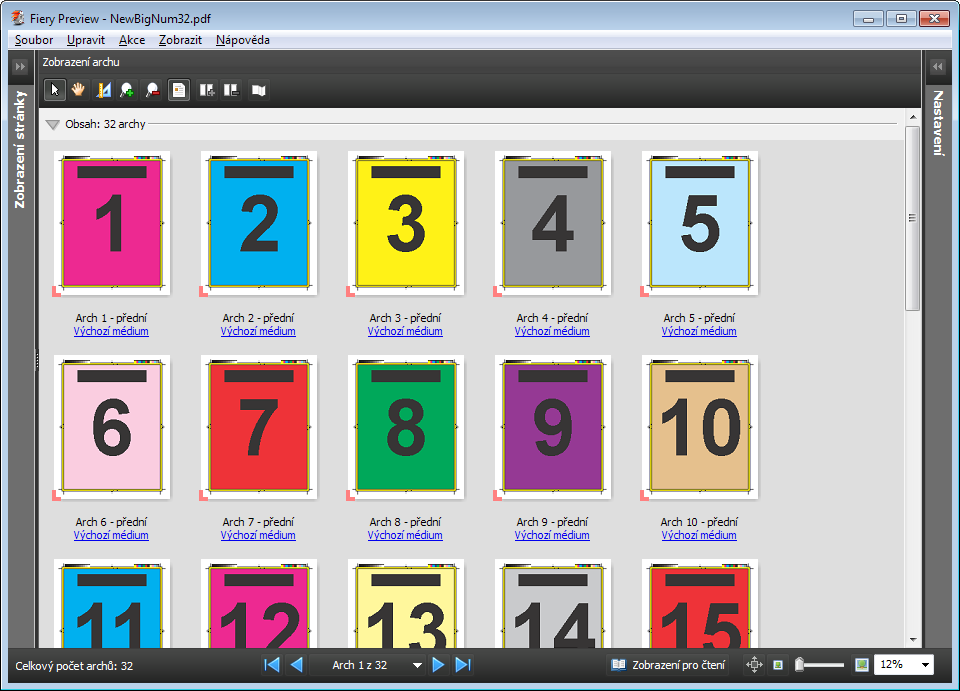Screen dimensions: 960x691
Task: Open the Soubor menu
Action: tap(34, 40)
